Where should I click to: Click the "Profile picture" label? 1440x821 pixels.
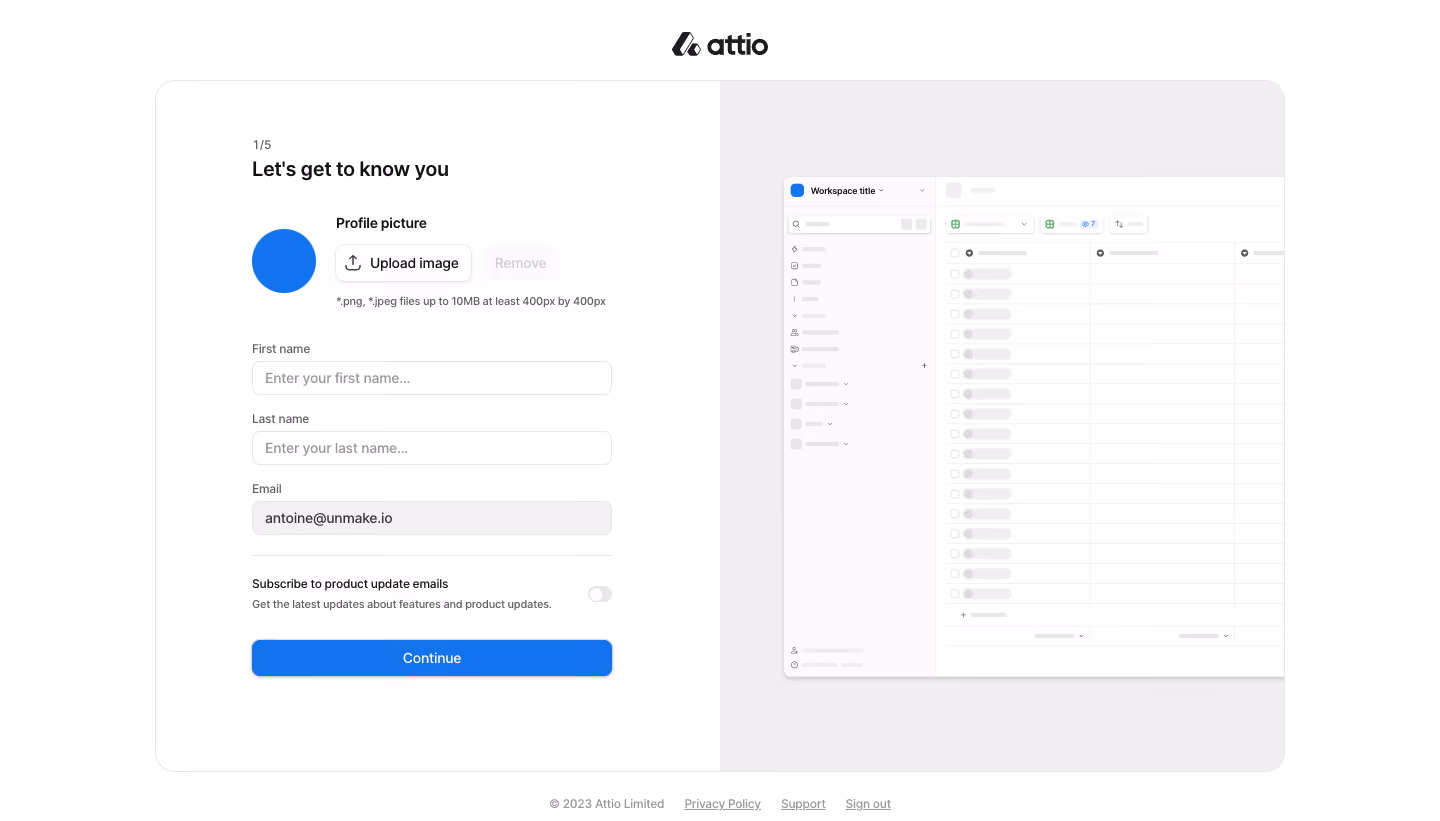(381, 223)
